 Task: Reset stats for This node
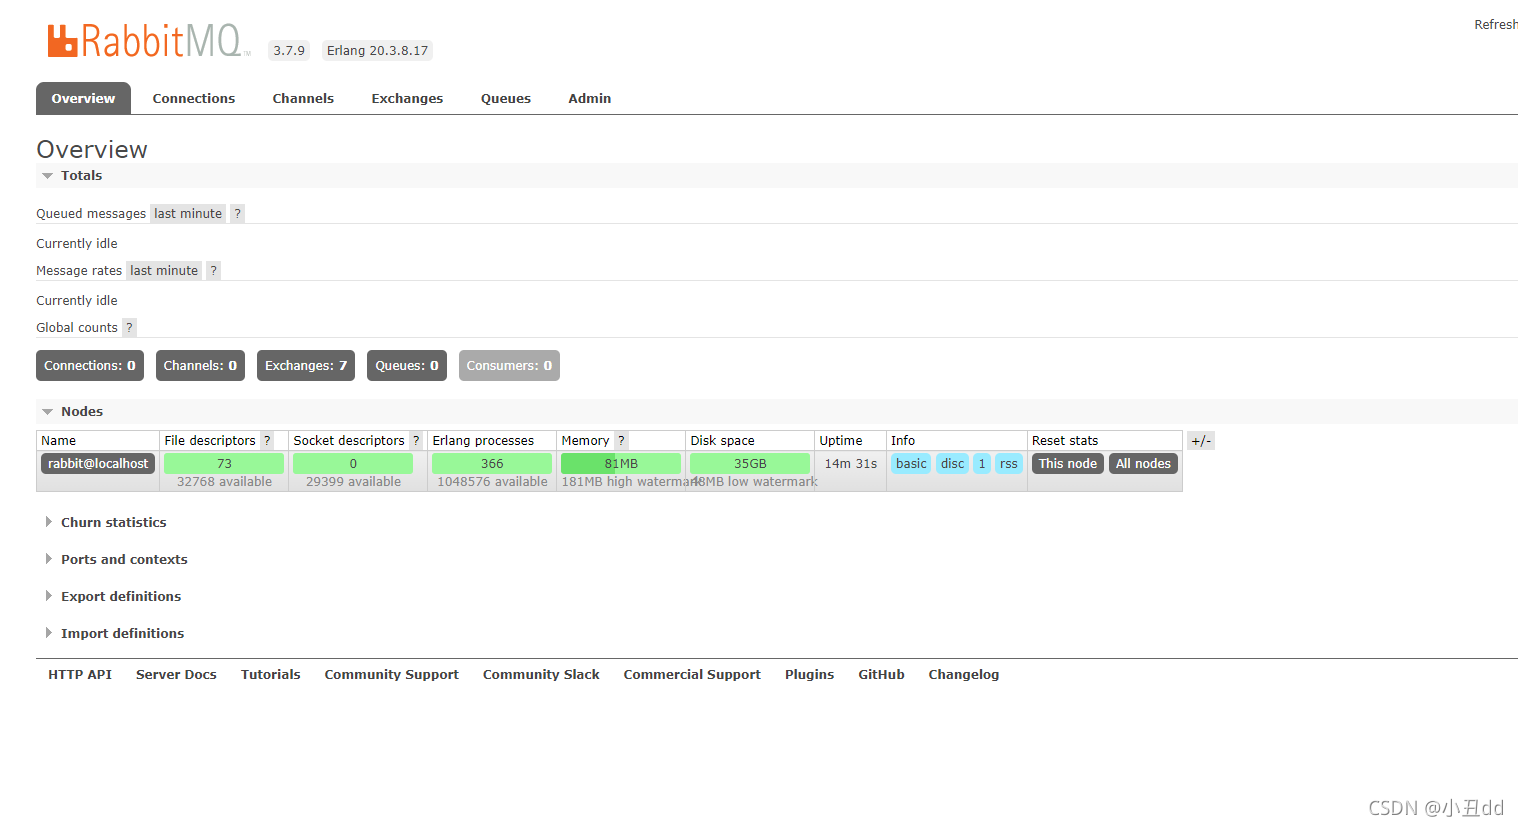pyautogui.click(x=1068, y=464)
